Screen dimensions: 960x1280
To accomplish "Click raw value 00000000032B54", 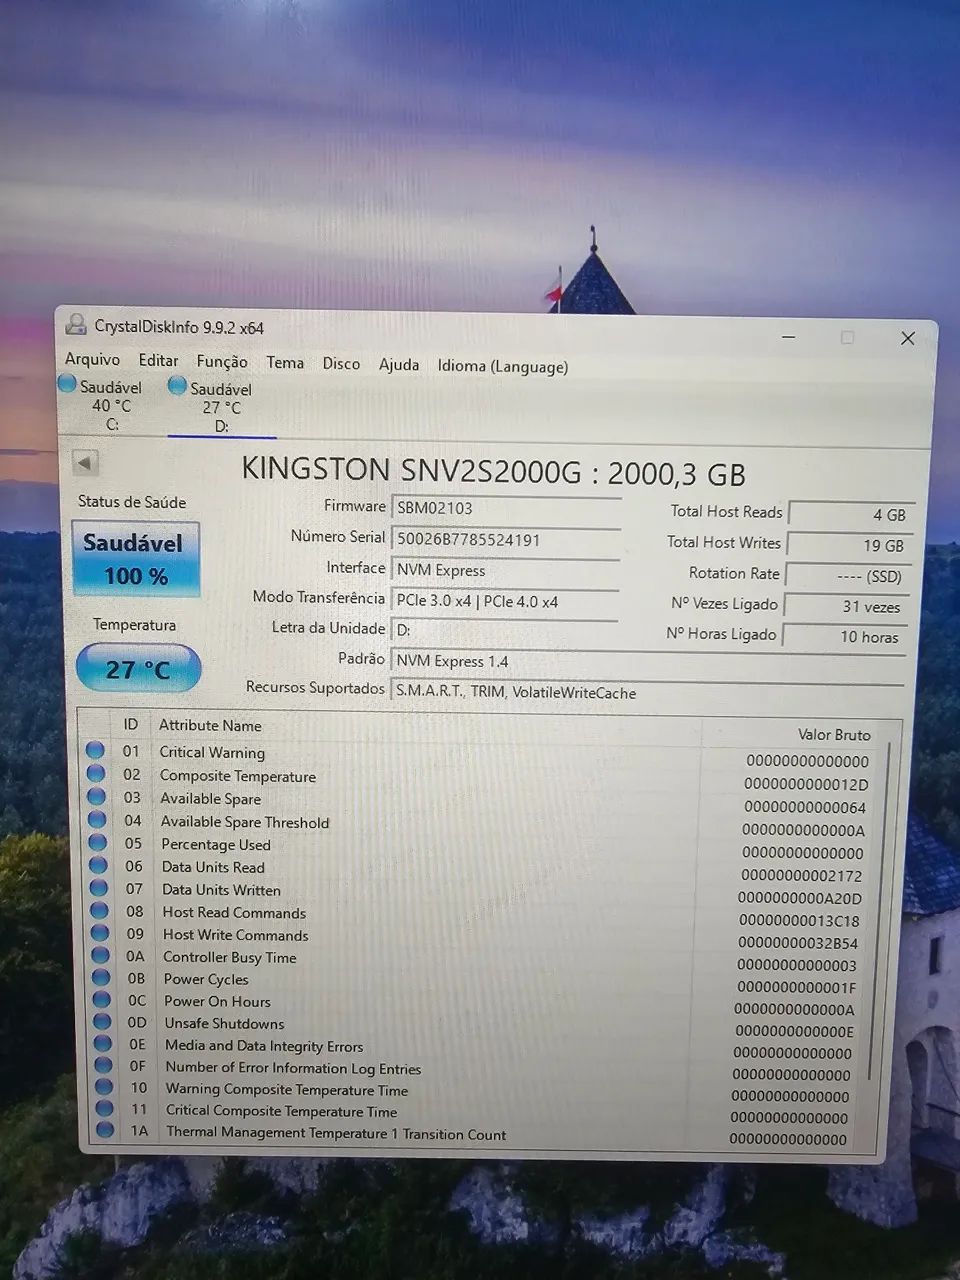I will (798, 942).
